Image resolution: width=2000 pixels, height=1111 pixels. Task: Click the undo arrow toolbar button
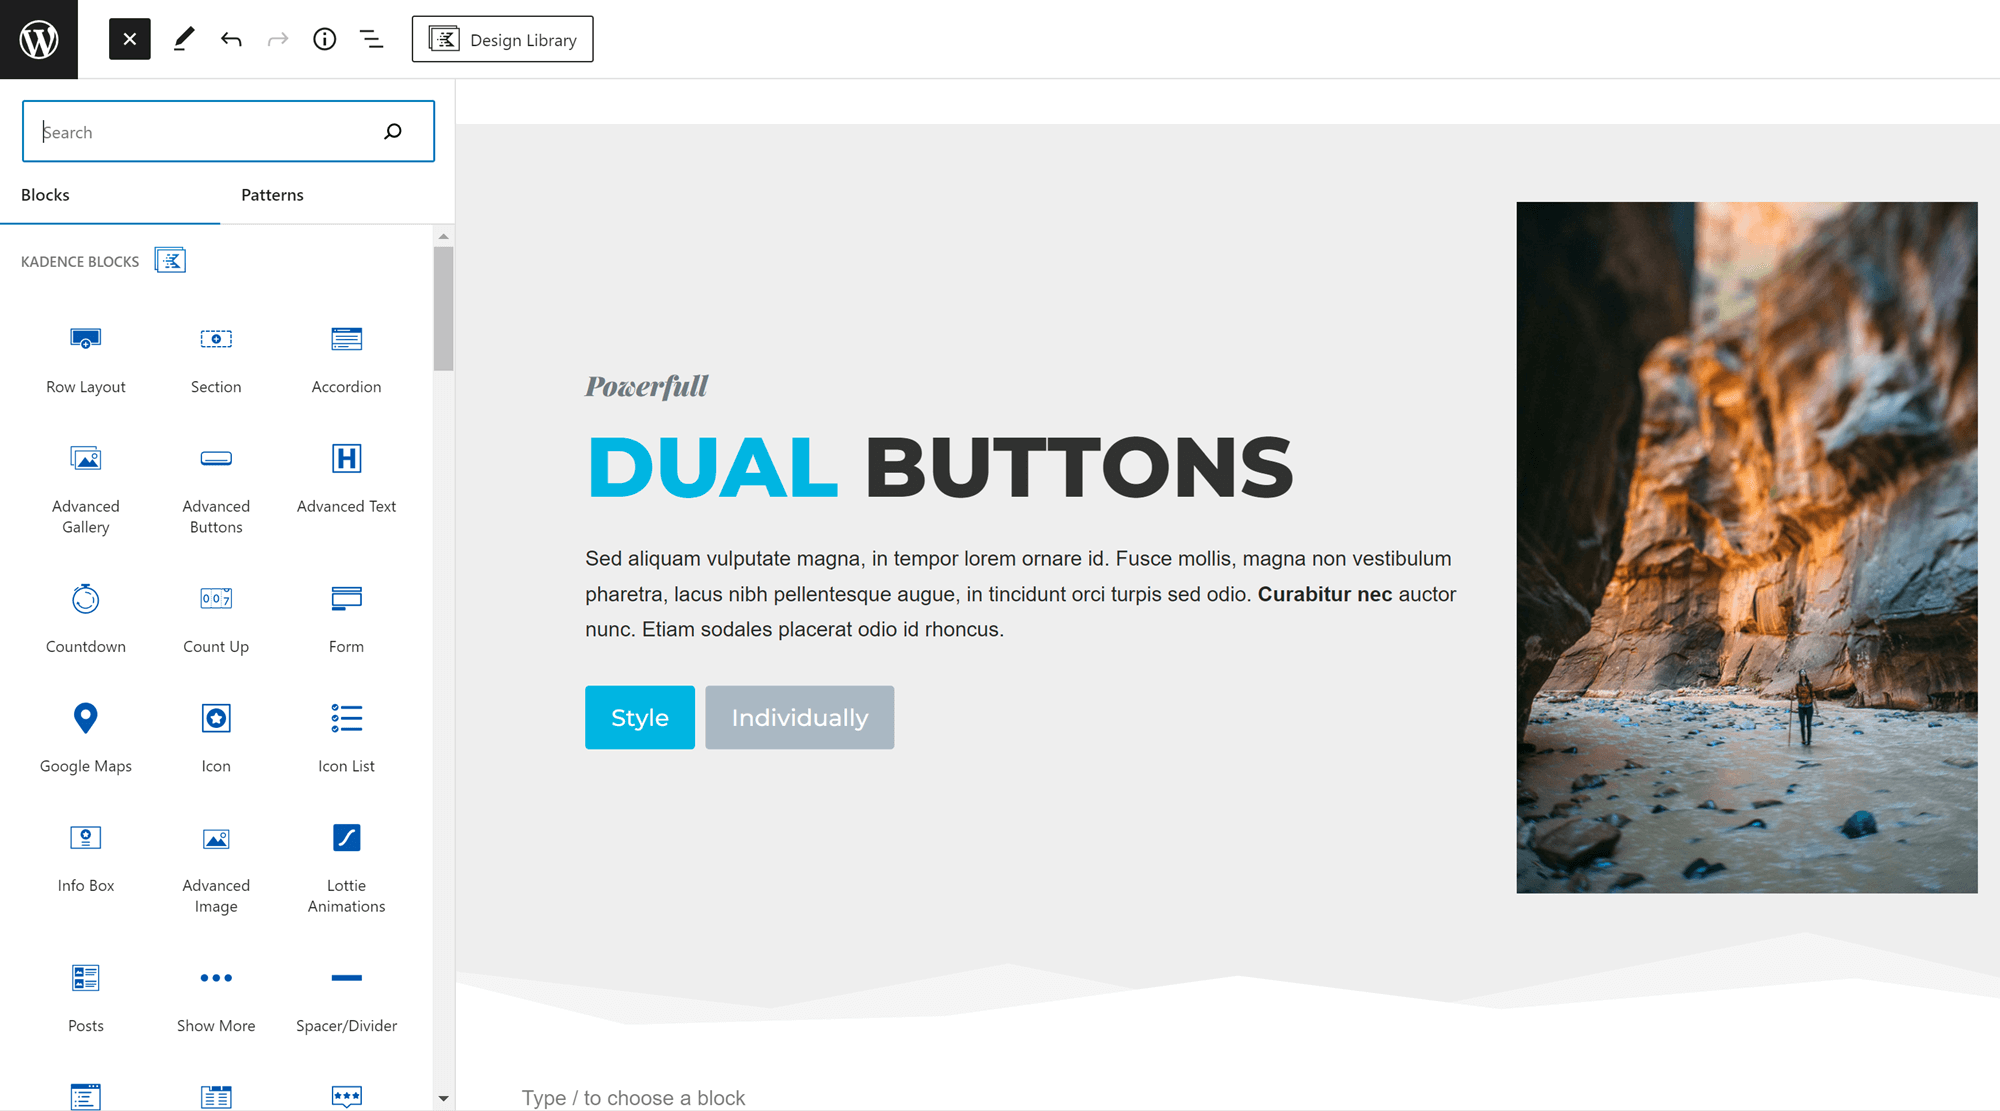click(x=230, y=40)
